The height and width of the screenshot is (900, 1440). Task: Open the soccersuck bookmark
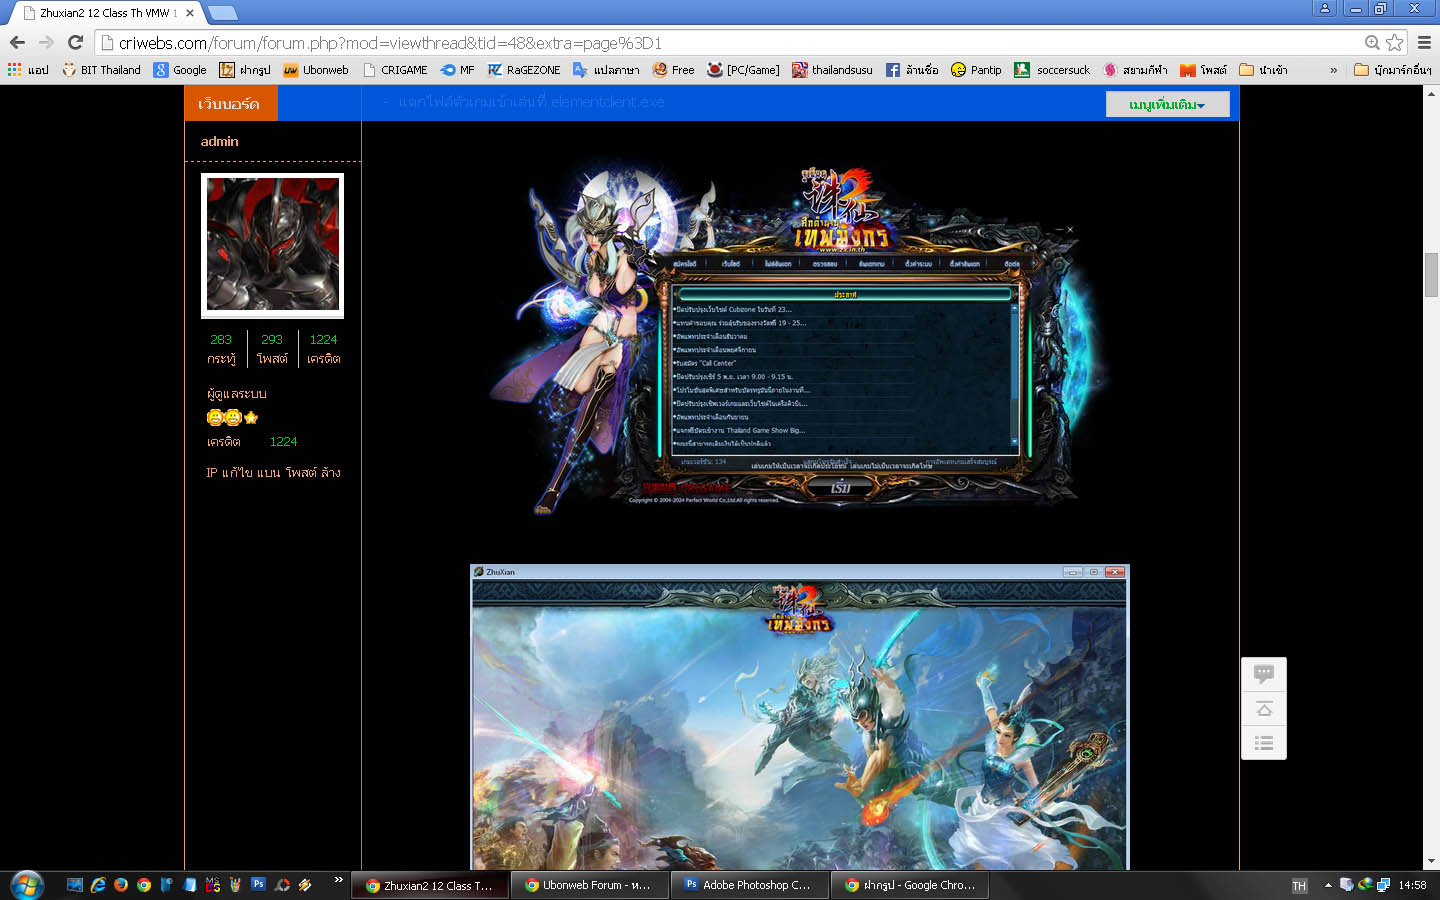click(x=1052, y=70)
